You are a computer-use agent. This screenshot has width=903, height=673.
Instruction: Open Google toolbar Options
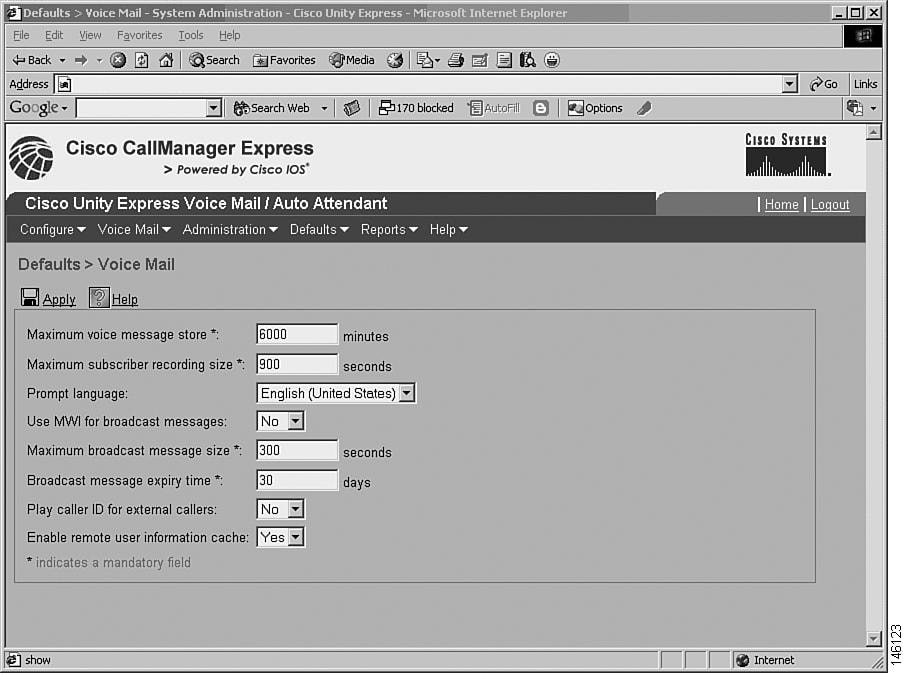click(x=595, y=108)
